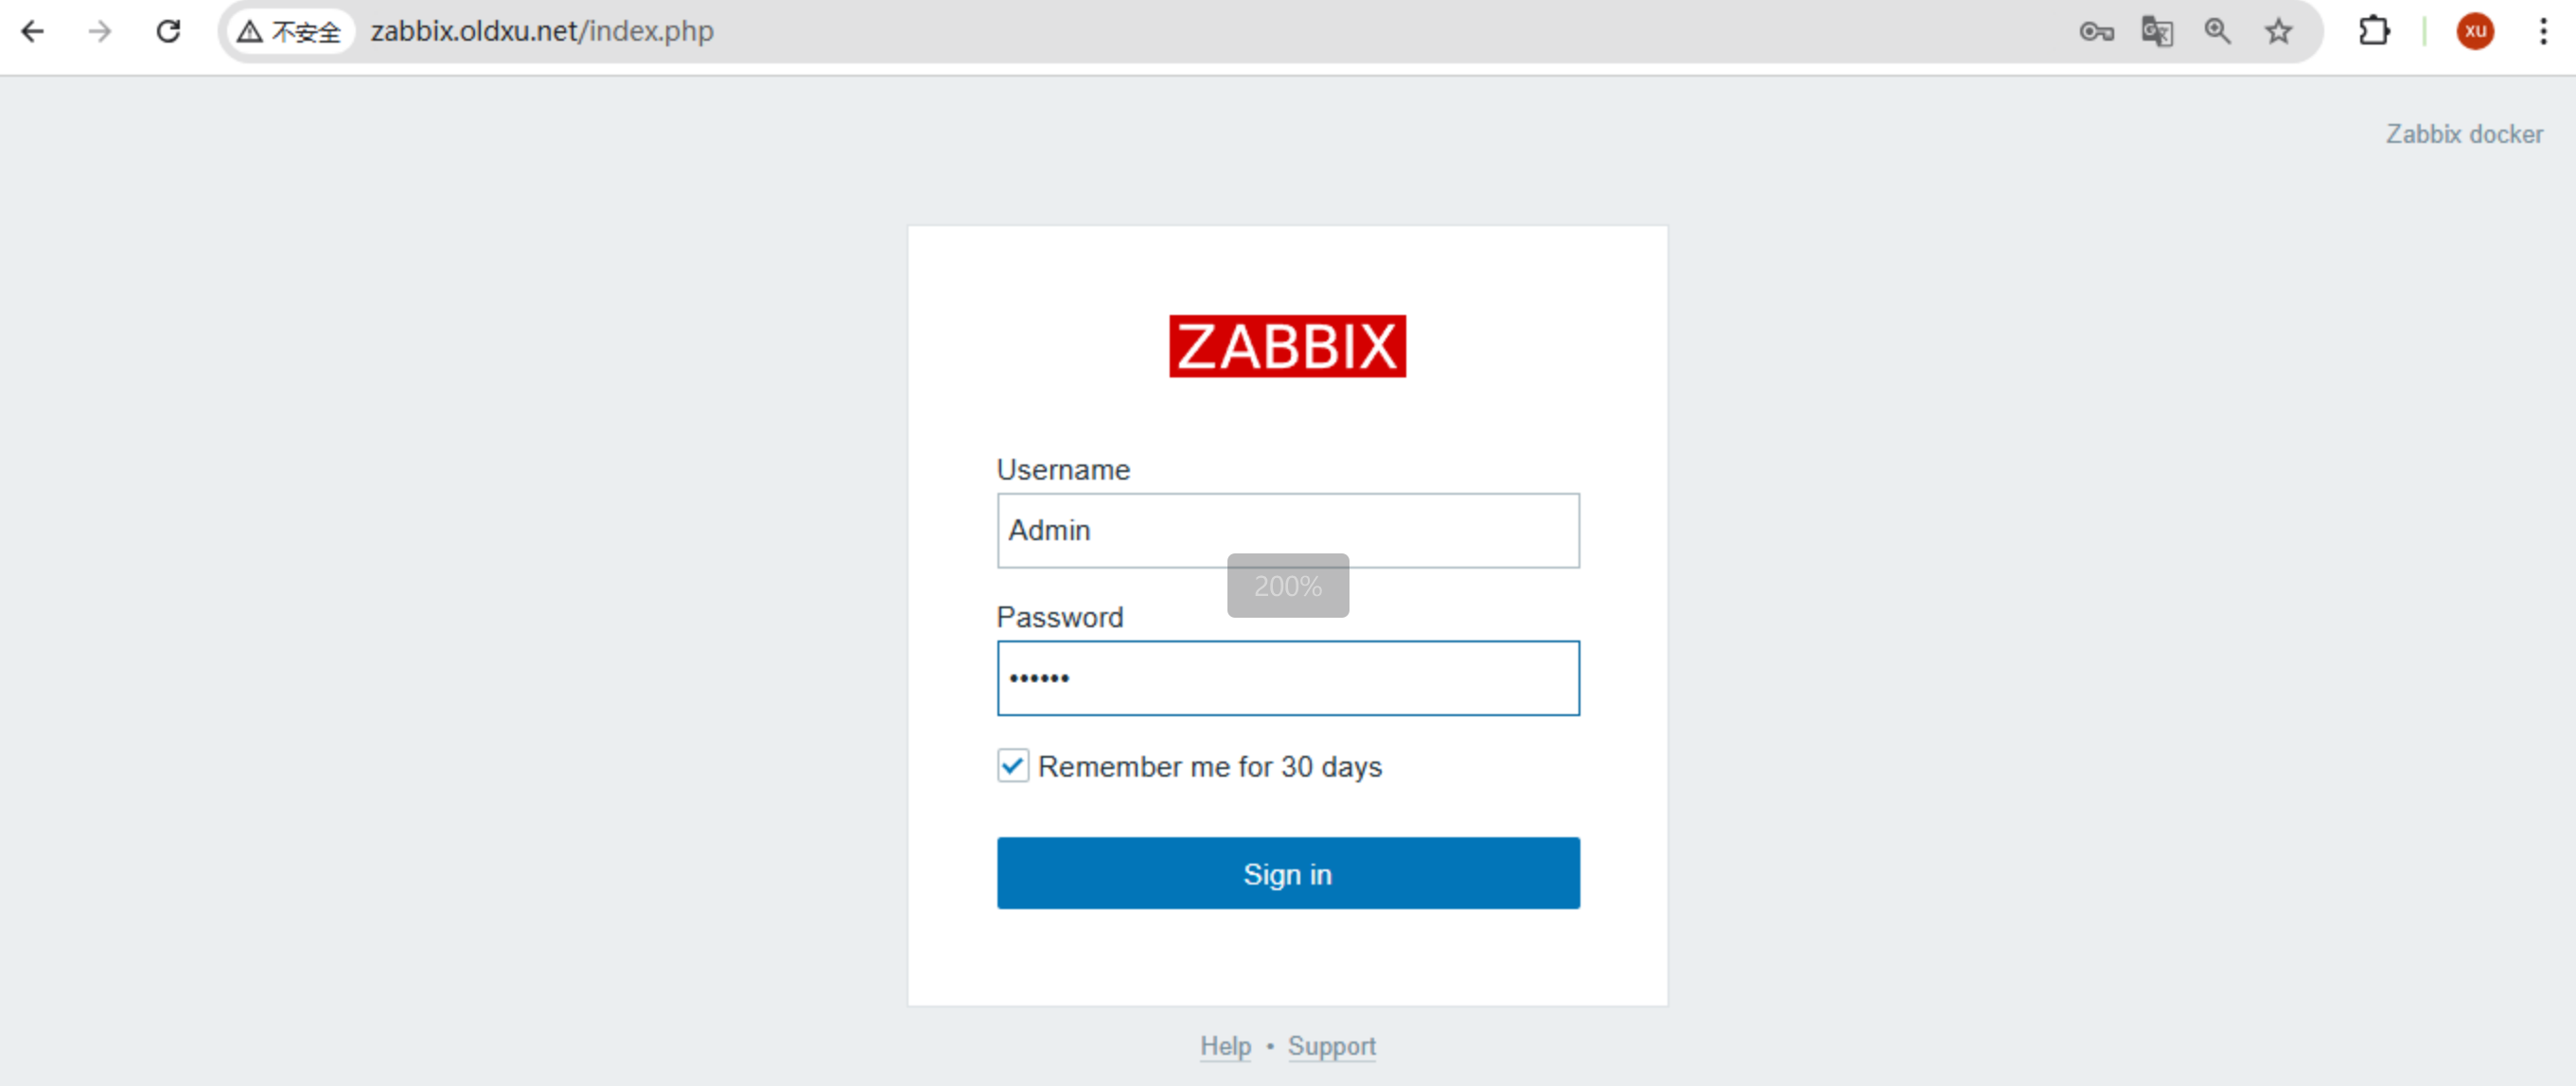Click the translate page icon
The height and width of the screenshot is (1086, 2576).
(2157, 32)
